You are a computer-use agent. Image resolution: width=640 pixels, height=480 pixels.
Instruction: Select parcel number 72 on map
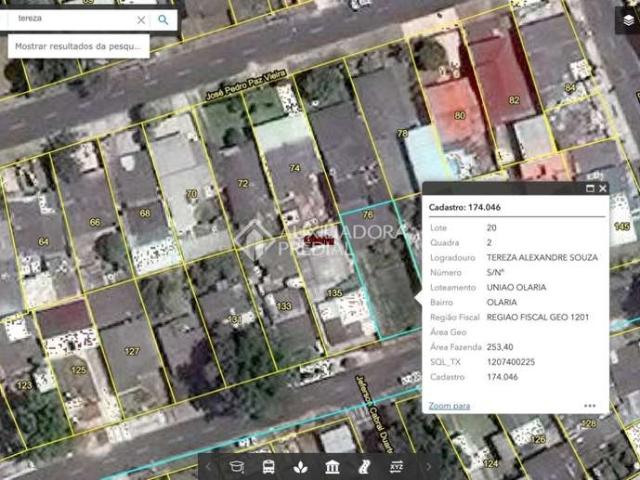(243, 183)
